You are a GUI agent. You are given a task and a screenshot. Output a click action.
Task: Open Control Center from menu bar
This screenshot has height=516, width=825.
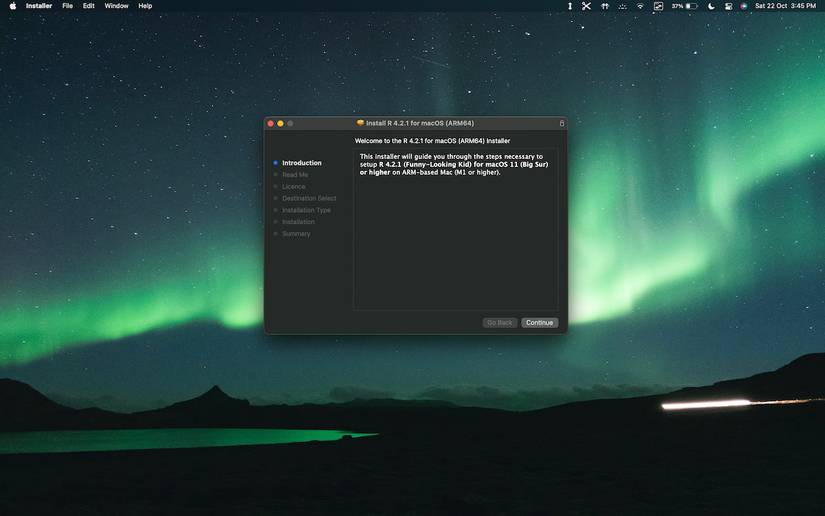point(728,6)
